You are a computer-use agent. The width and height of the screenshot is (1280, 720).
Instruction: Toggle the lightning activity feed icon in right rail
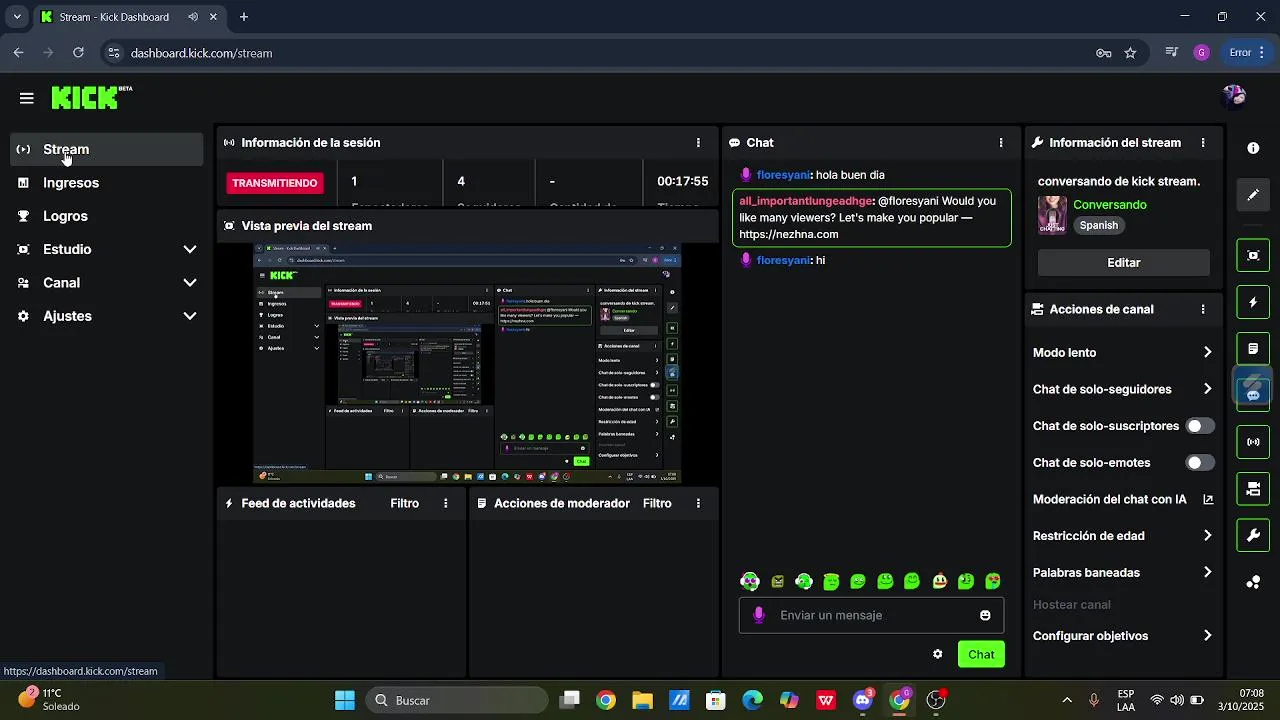pos(1253,302)
